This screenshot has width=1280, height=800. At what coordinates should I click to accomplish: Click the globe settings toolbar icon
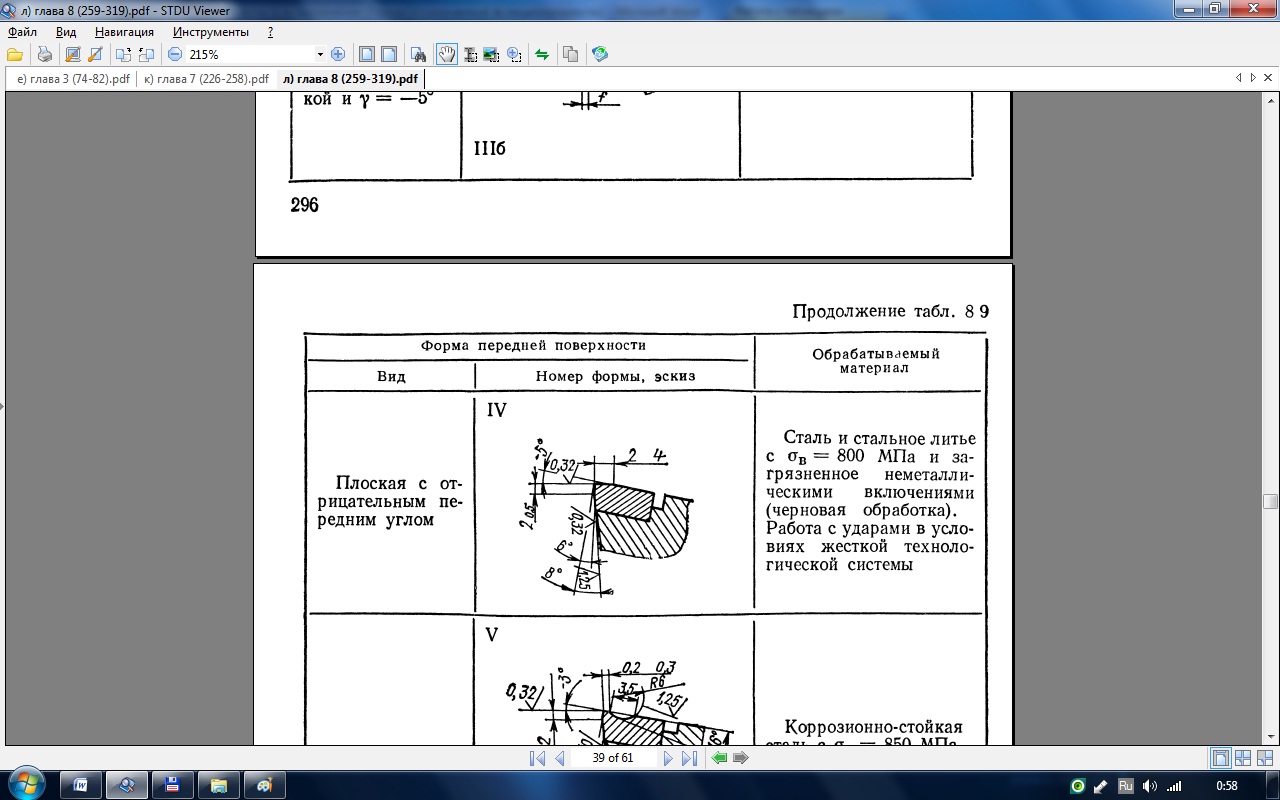600,54
